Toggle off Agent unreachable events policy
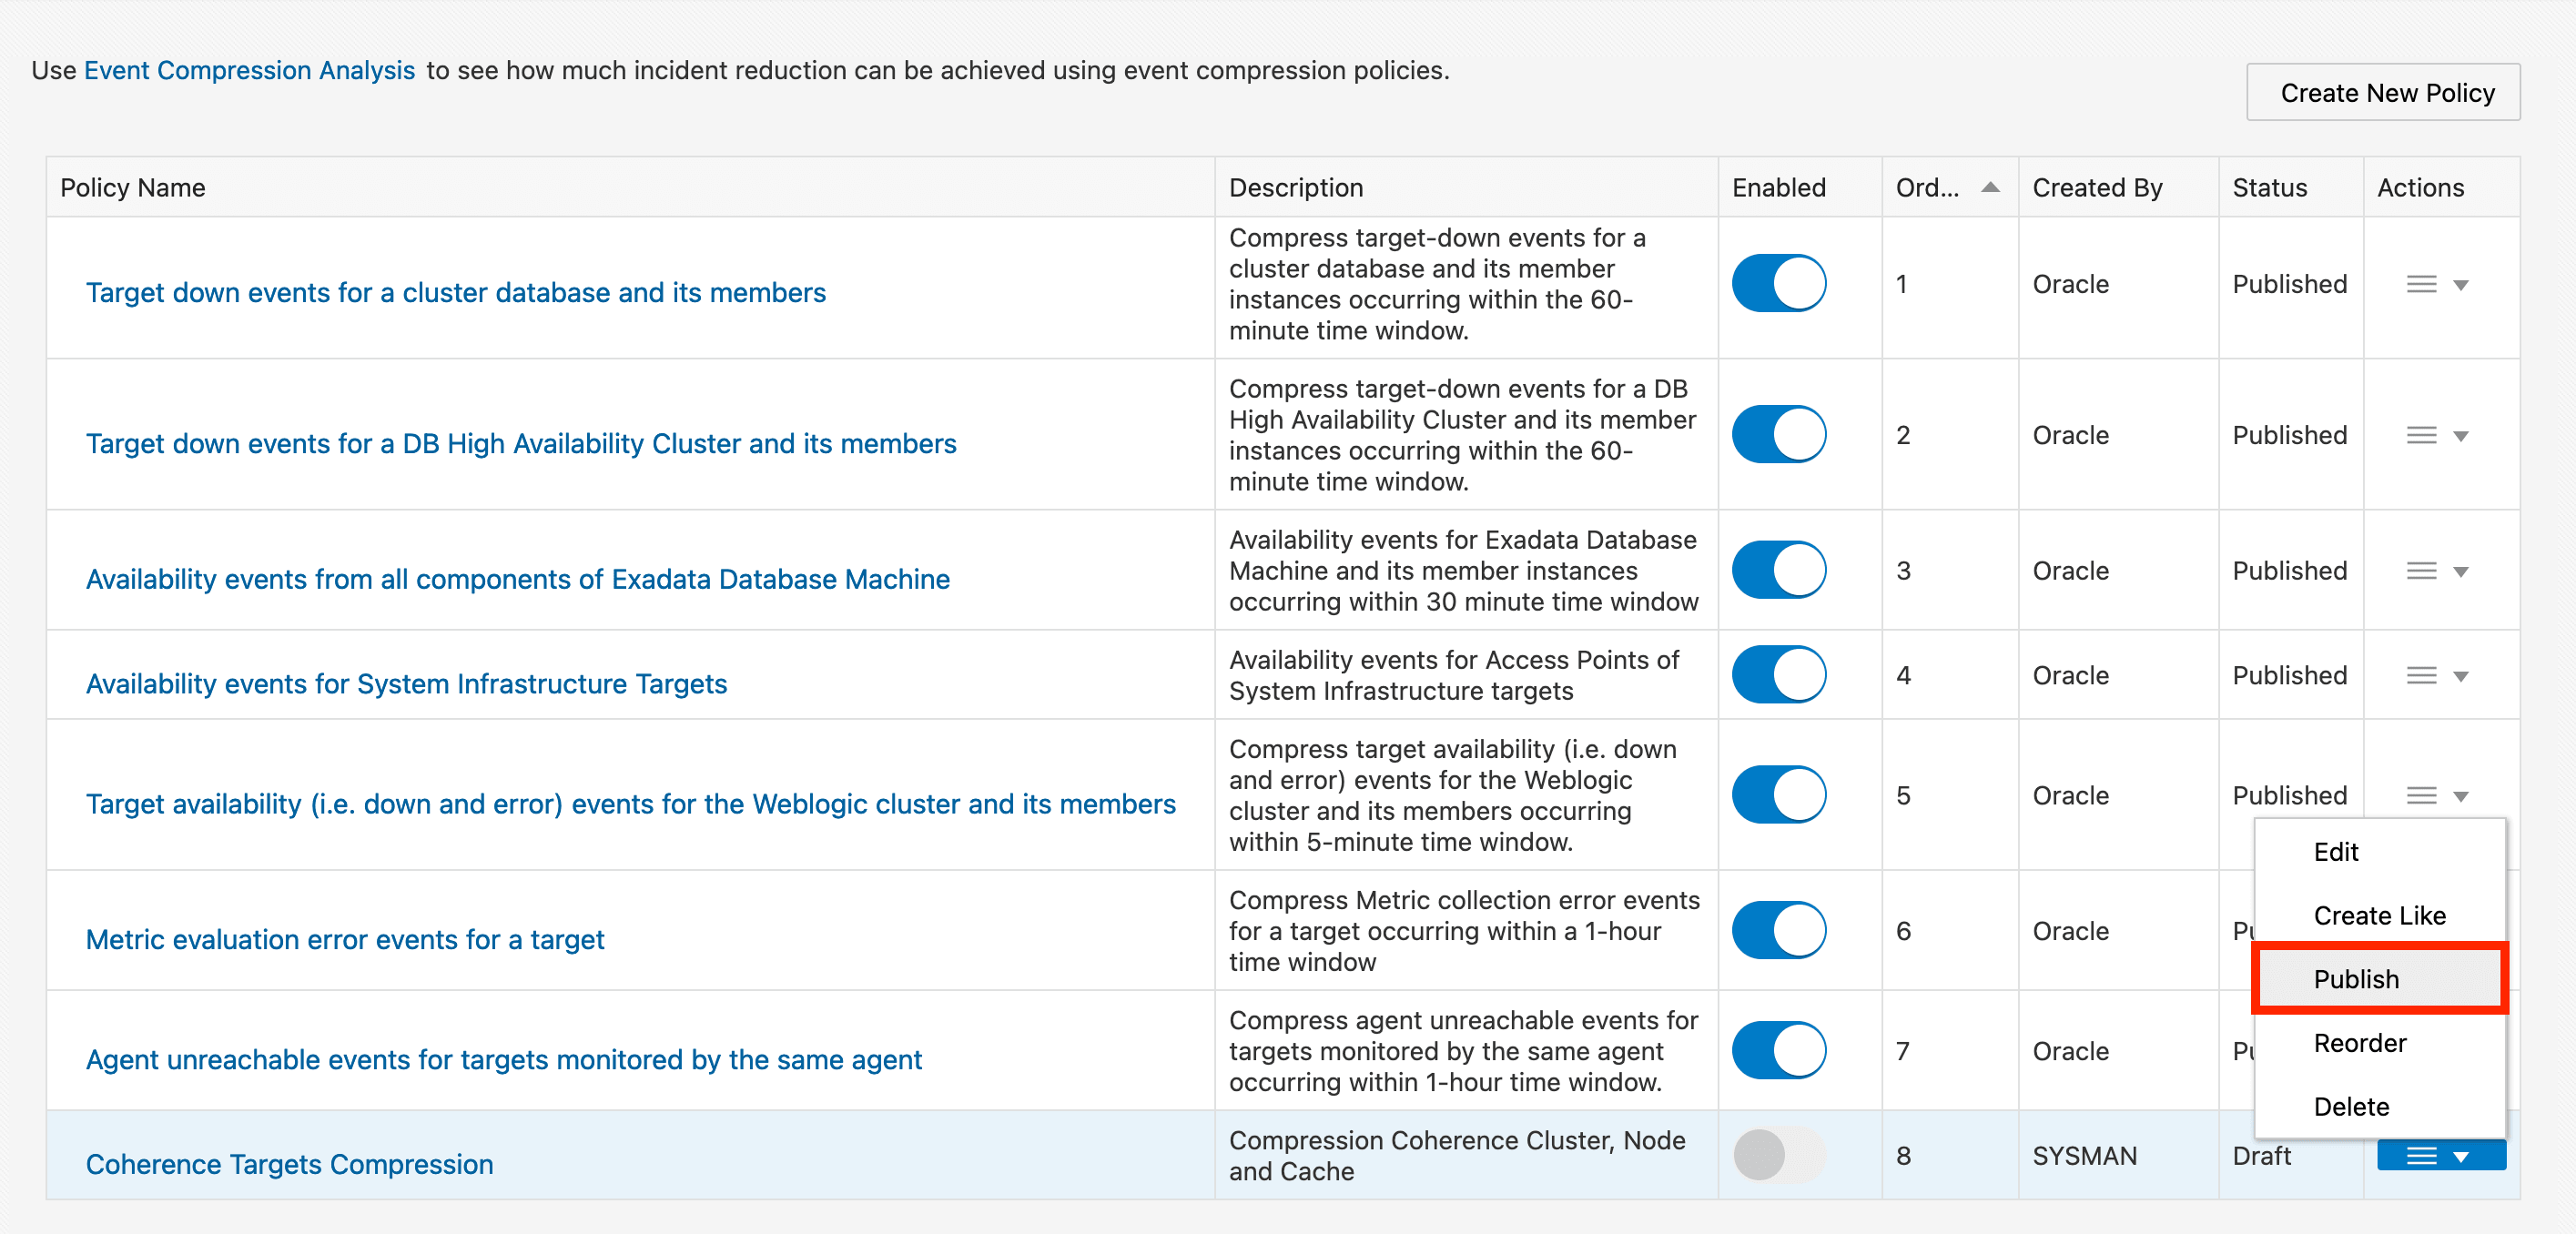This screenshot has height=1234, width=2576. [x=1778, y=1051]
